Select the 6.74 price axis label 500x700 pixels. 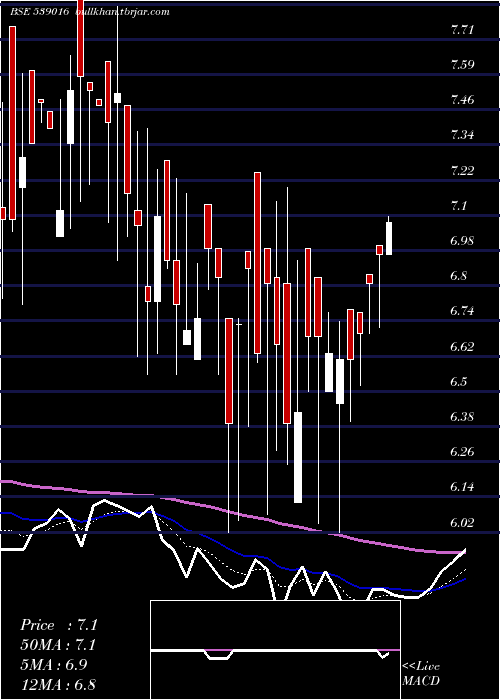461,311
